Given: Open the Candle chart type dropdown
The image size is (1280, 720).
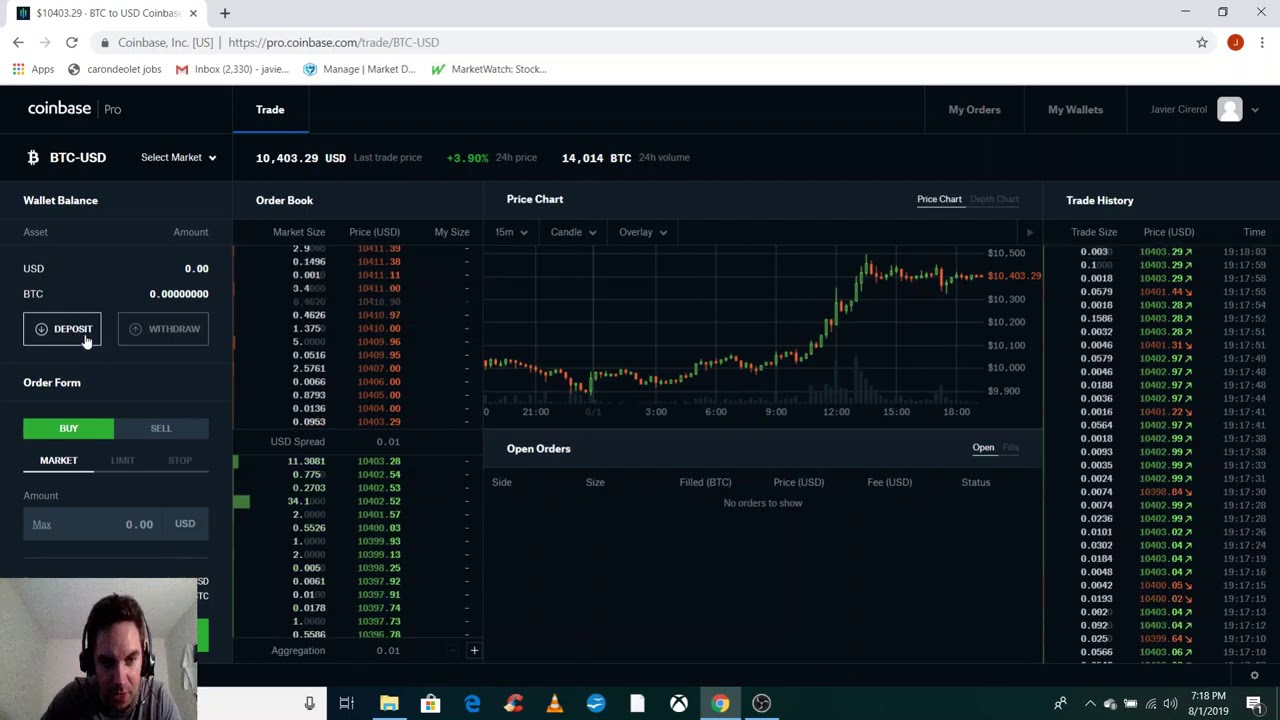Looking at the screenshot, I should tap(573, 232).
